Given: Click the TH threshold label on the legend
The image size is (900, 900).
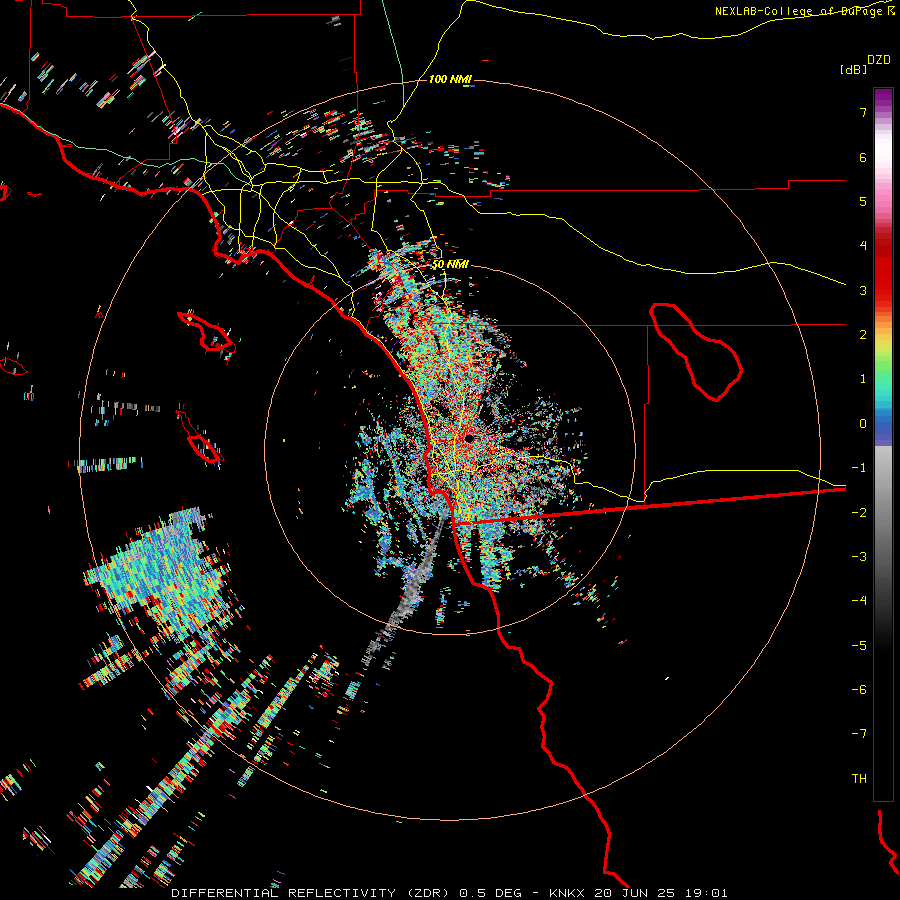Looking at the screenshot, I should [x=859, y=779].
